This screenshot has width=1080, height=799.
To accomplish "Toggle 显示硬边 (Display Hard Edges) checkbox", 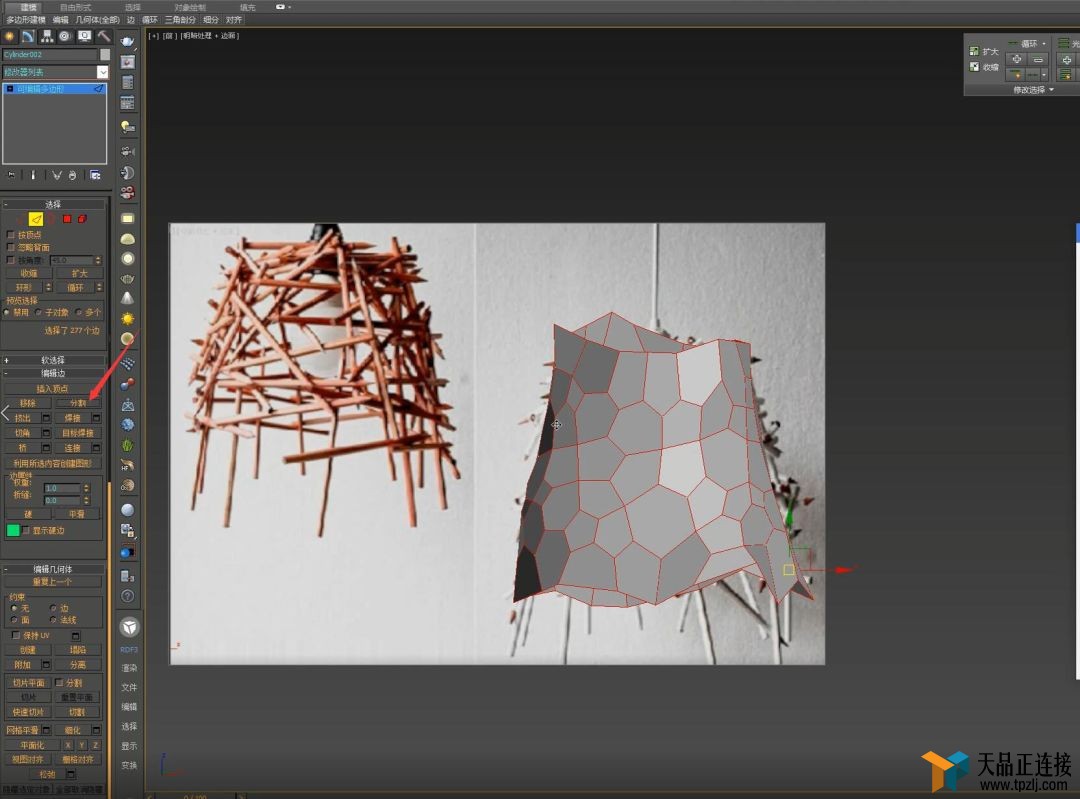I will coord(26,530).
